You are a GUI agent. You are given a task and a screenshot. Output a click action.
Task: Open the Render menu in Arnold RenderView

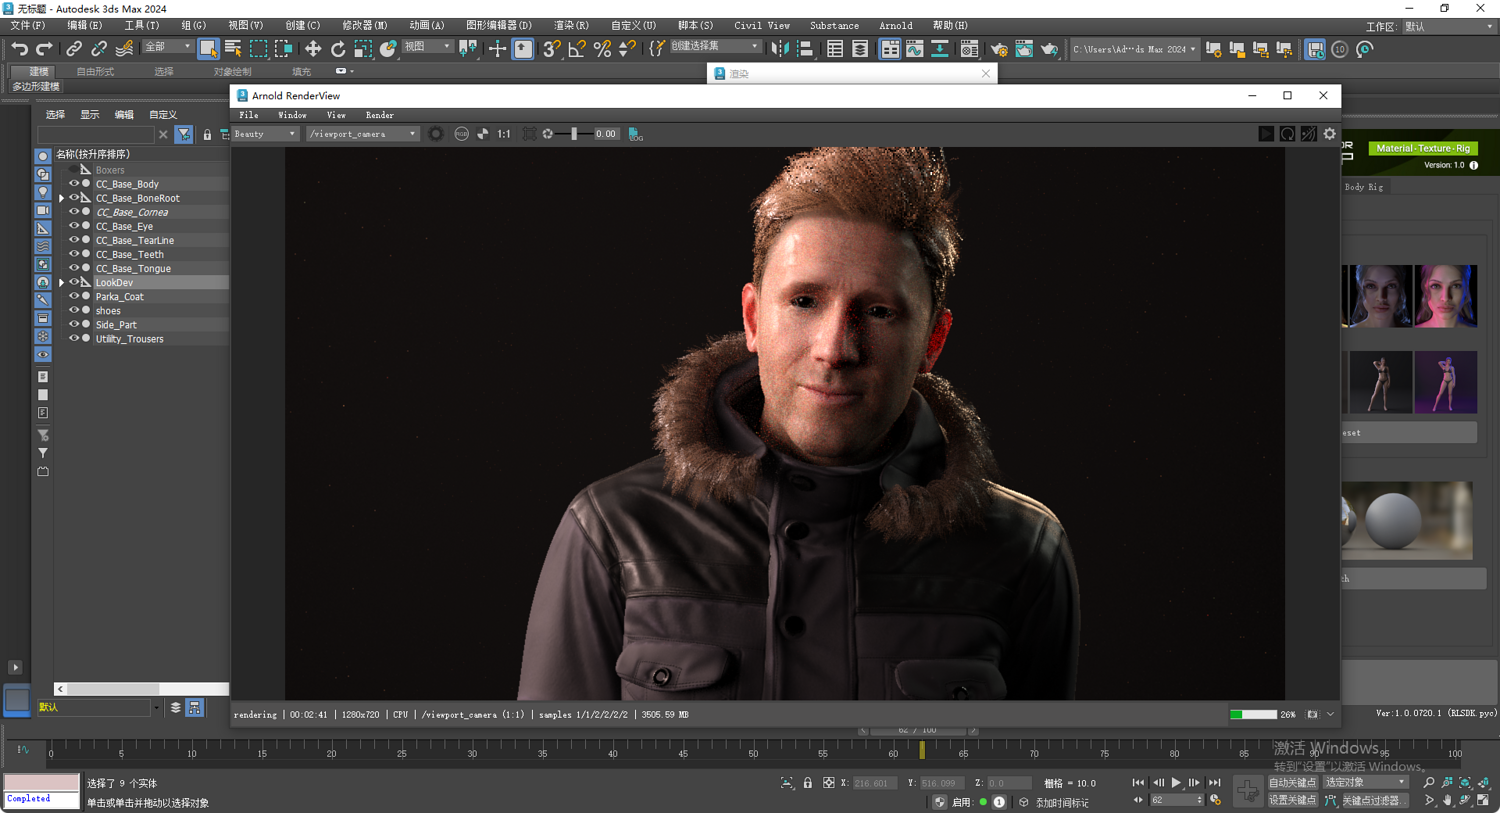pyautogui.click(x=379, y=115)
